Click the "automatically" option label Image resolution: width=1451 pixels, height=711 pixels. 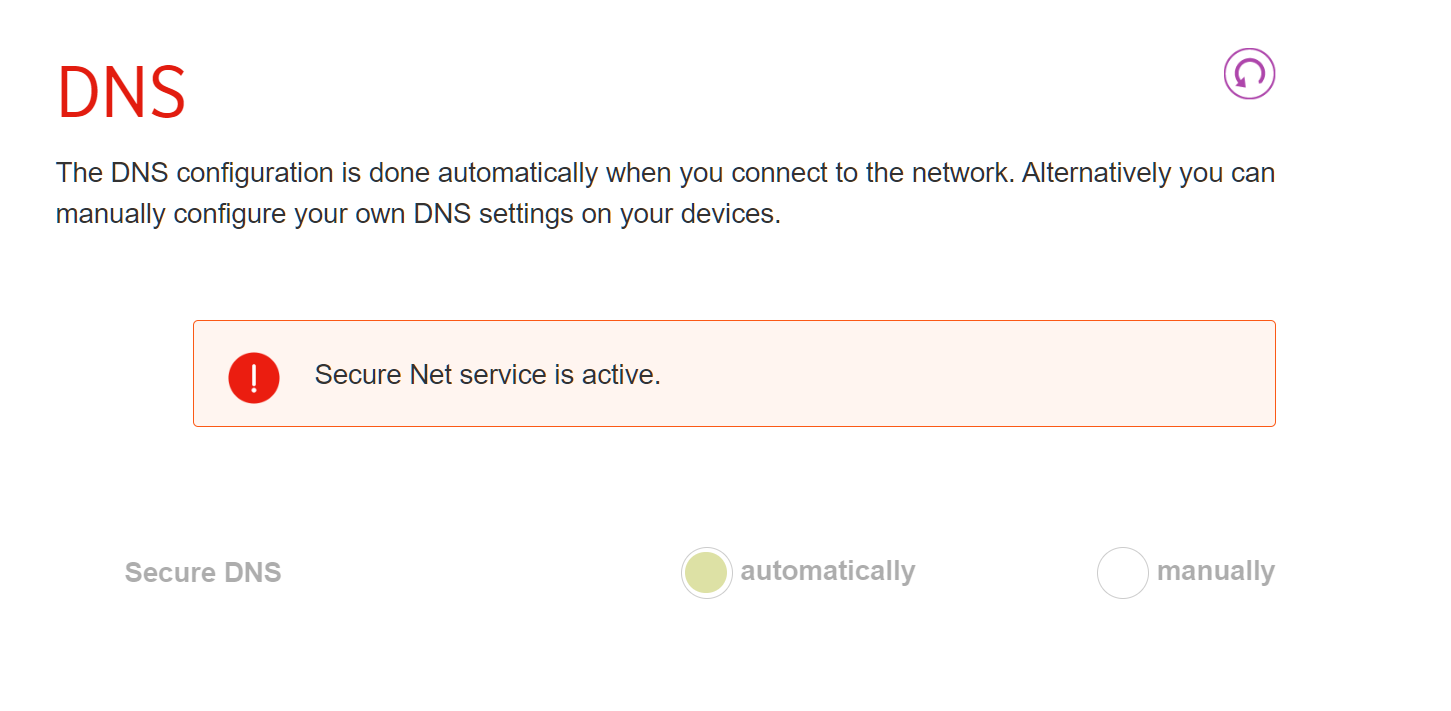tap(827, 571)
